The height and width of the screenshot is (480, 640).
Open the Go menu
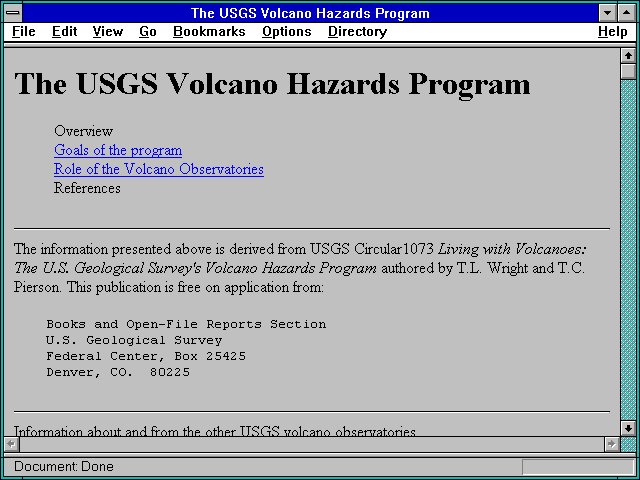click(148, 31)
